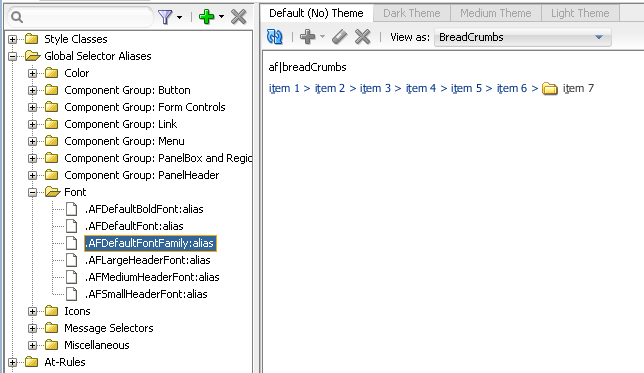
Task: Switch to Medium Theme tab
Action: coord(496,13)
